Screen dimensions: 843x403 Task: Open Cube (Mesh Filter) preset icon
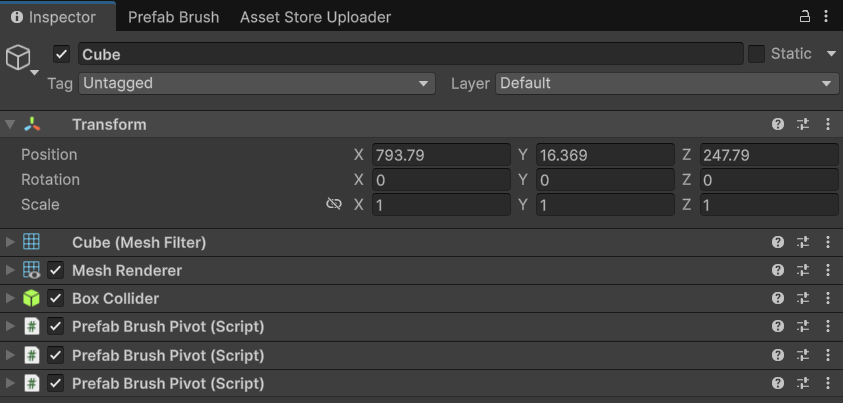point(802,243)
